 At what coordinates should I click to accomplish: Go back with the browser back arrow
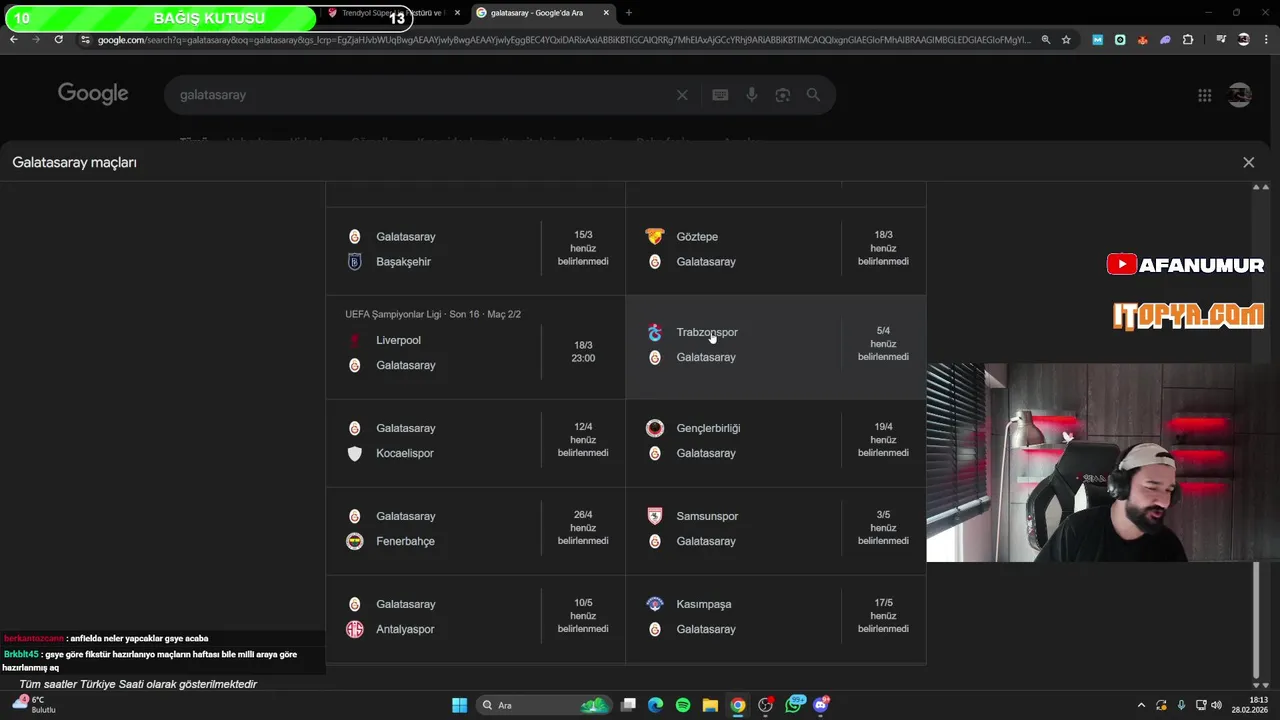click(x=13, y=39)
